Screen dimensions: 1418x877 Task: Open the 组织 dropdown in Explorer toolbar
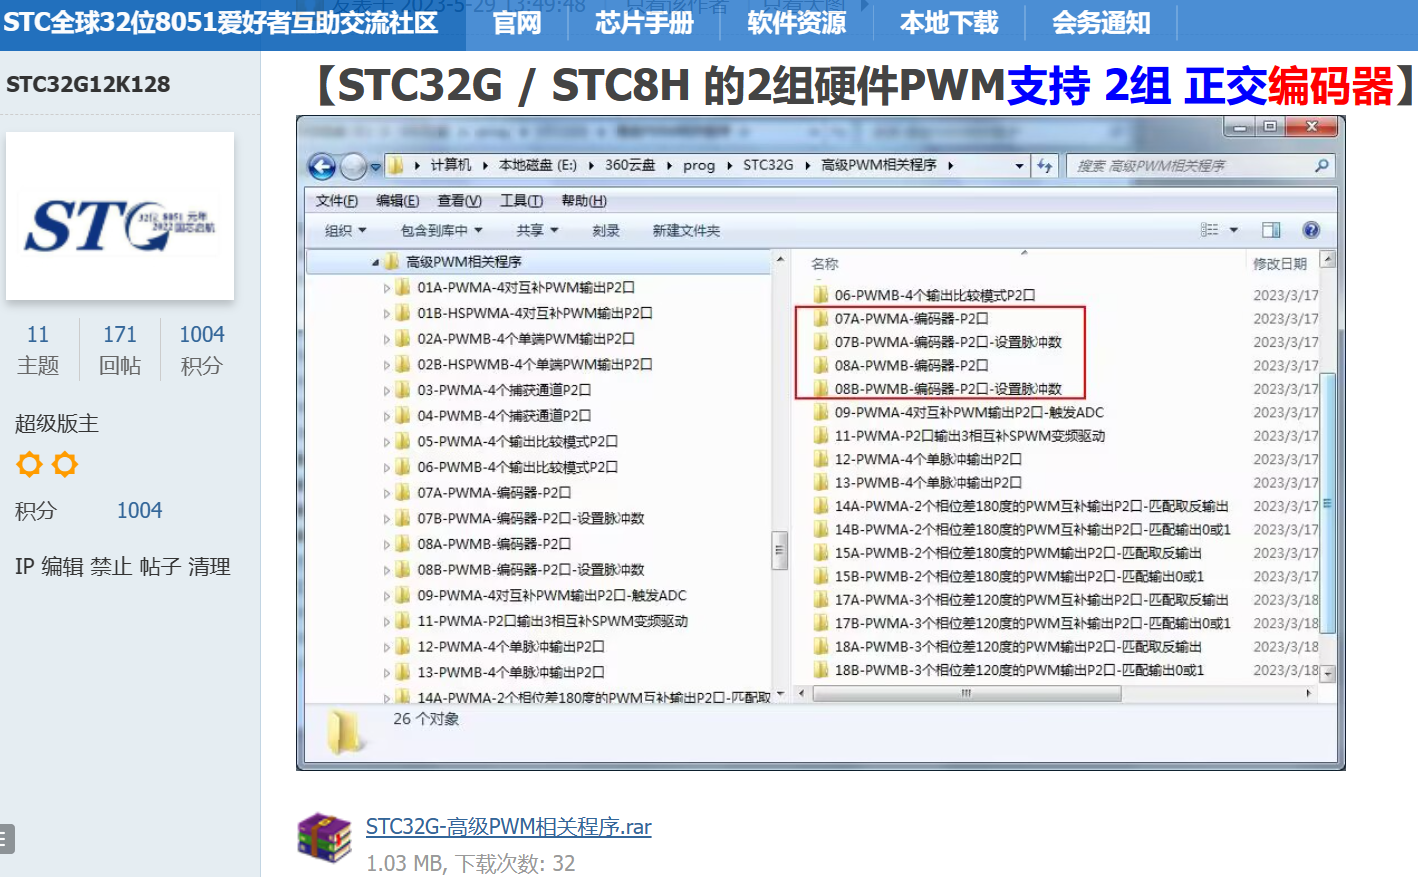(x=345, y=231)
